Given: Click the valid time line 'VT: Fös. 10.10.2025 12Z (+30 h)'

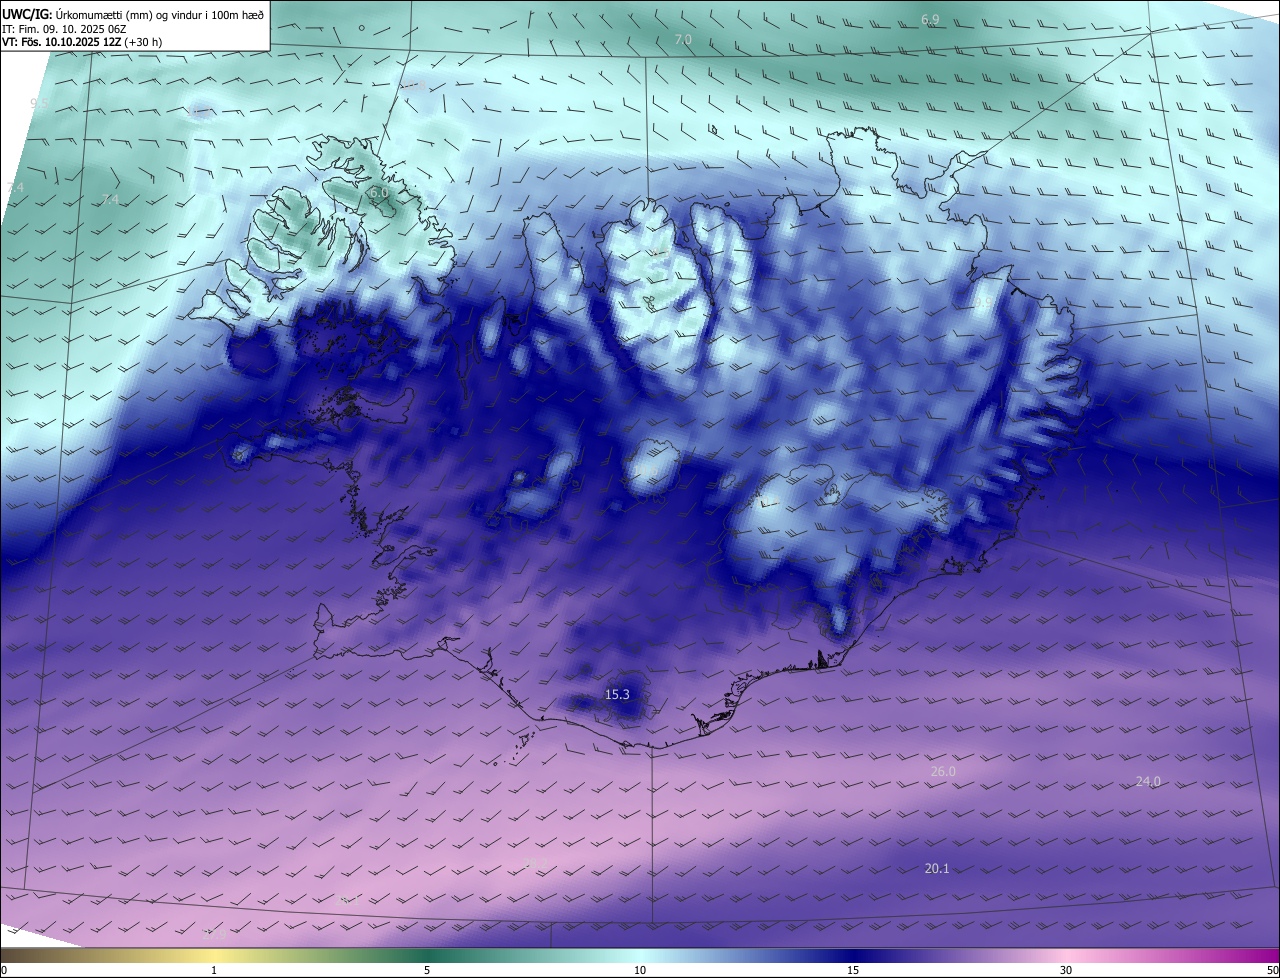Looking at the screenshot, I should tap(82, 42).
